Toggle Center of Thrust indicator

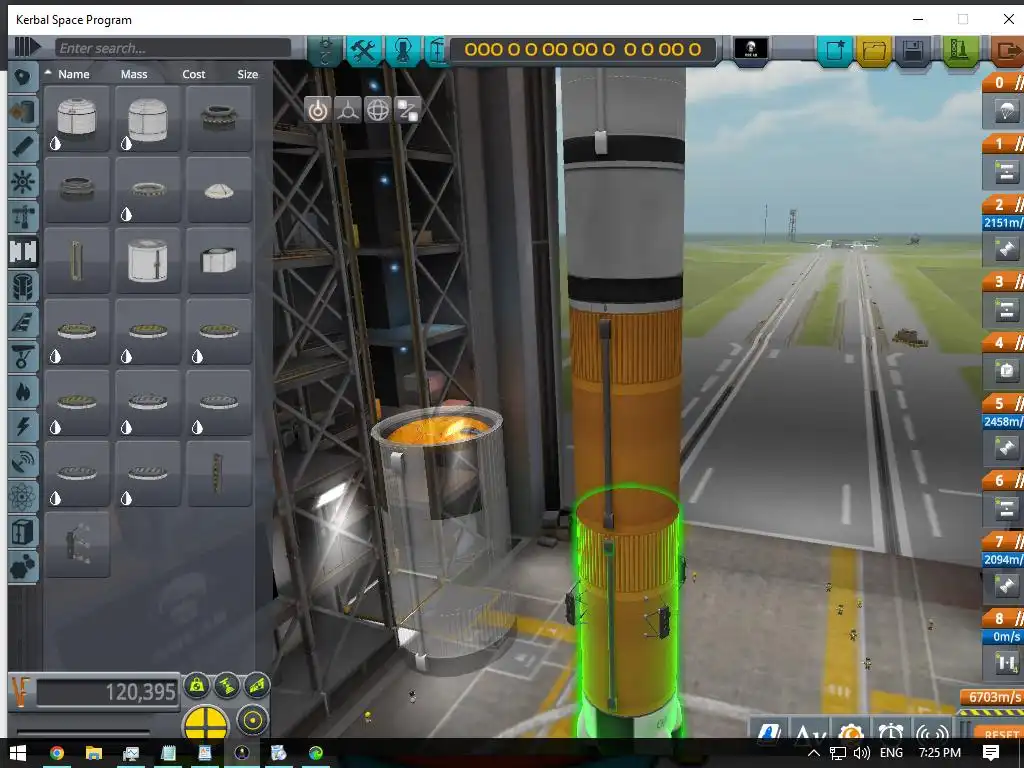coord(227,686)
